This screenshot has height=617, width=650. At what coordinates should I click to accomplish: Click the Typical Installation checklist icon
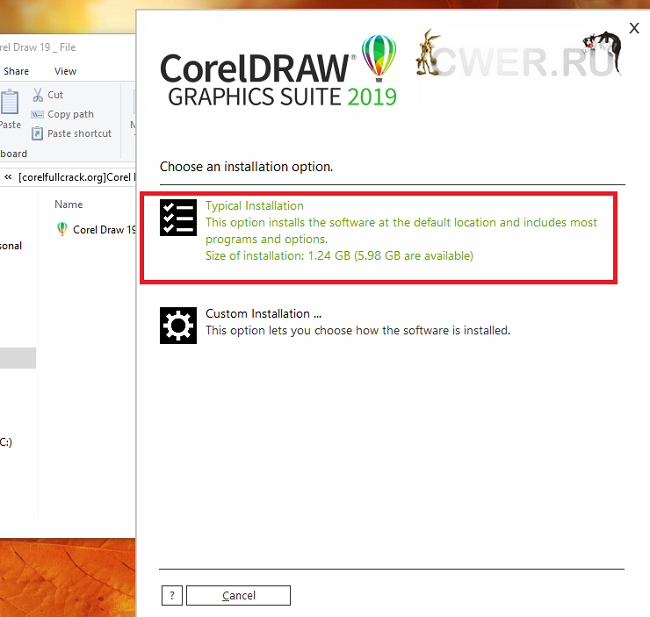(x=178, y=217)
